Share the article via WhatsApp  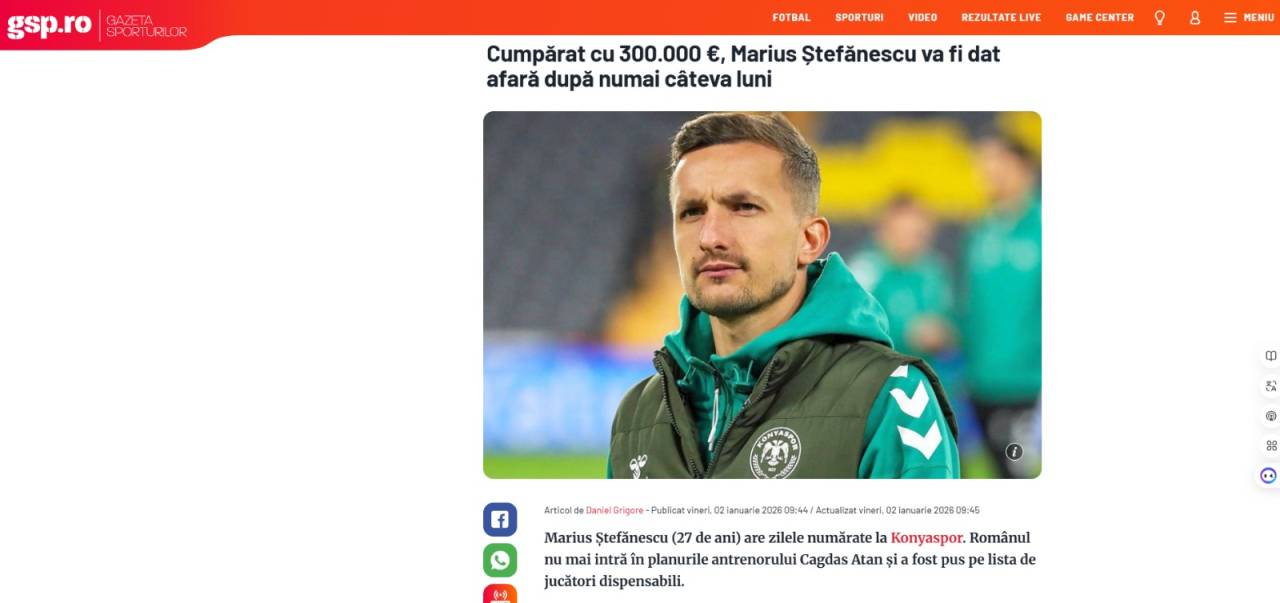coord(500,560)
